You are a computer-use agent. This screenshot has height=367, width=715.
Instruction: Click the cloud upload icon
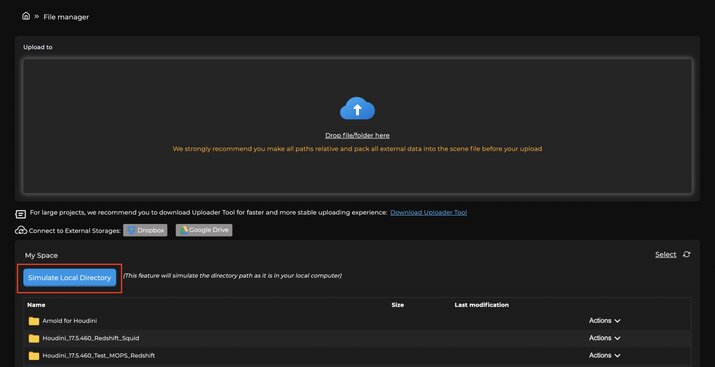(358, 109)
